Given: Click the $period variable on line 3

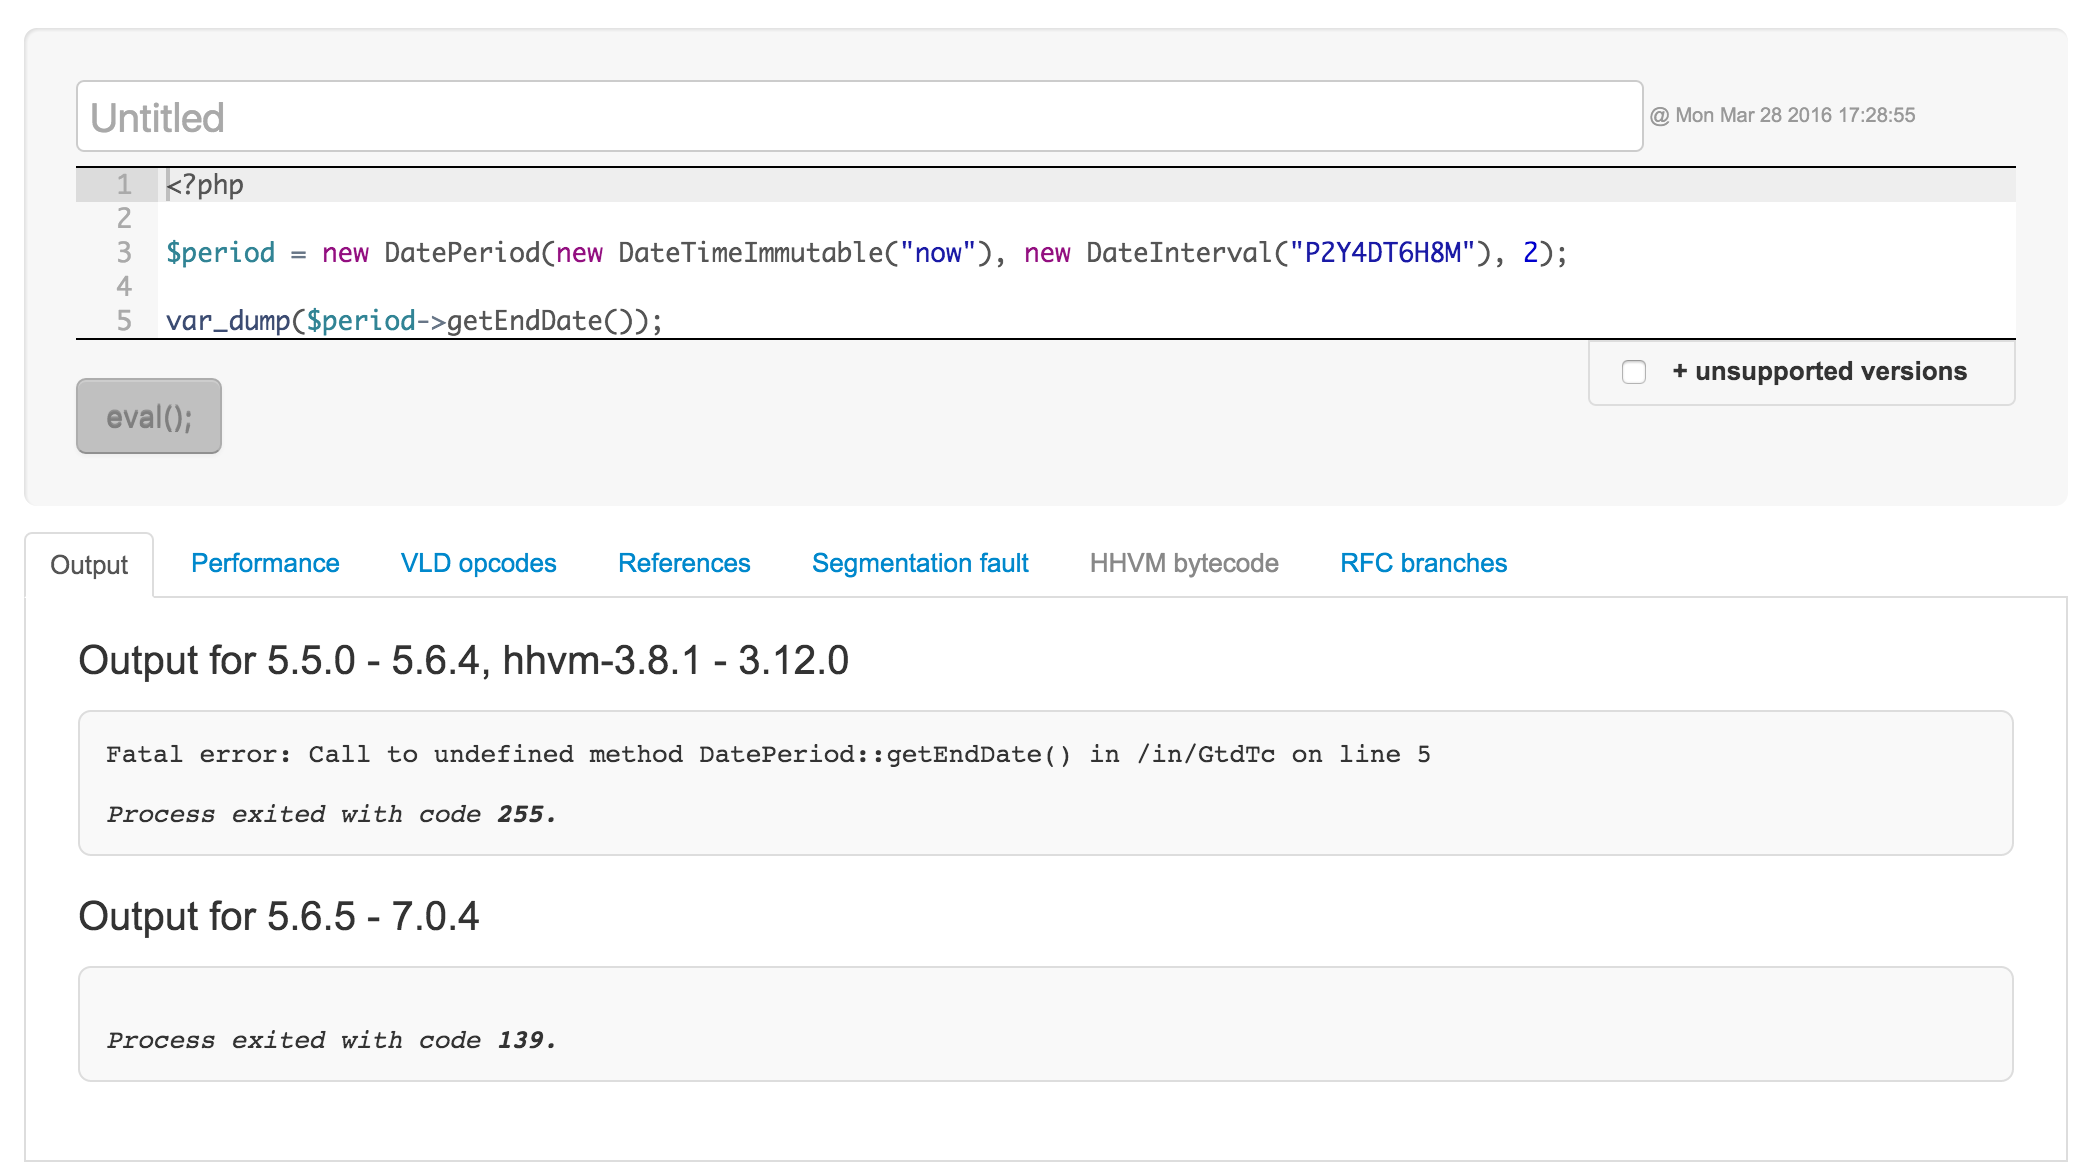Looking at the screenshot, I should pos(220,253).
